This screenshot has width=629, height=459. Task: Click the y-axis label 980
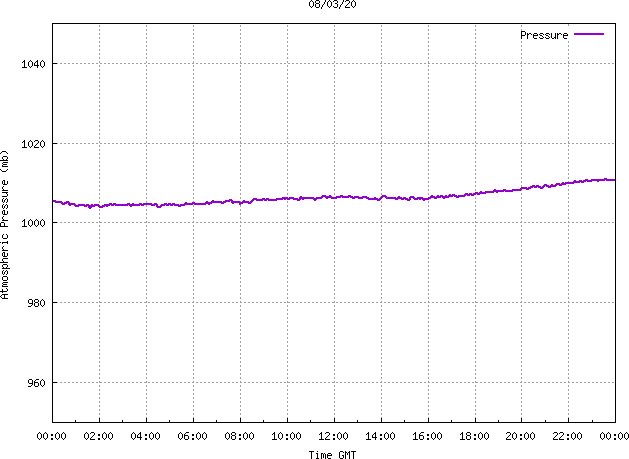[x=36, y=303]
